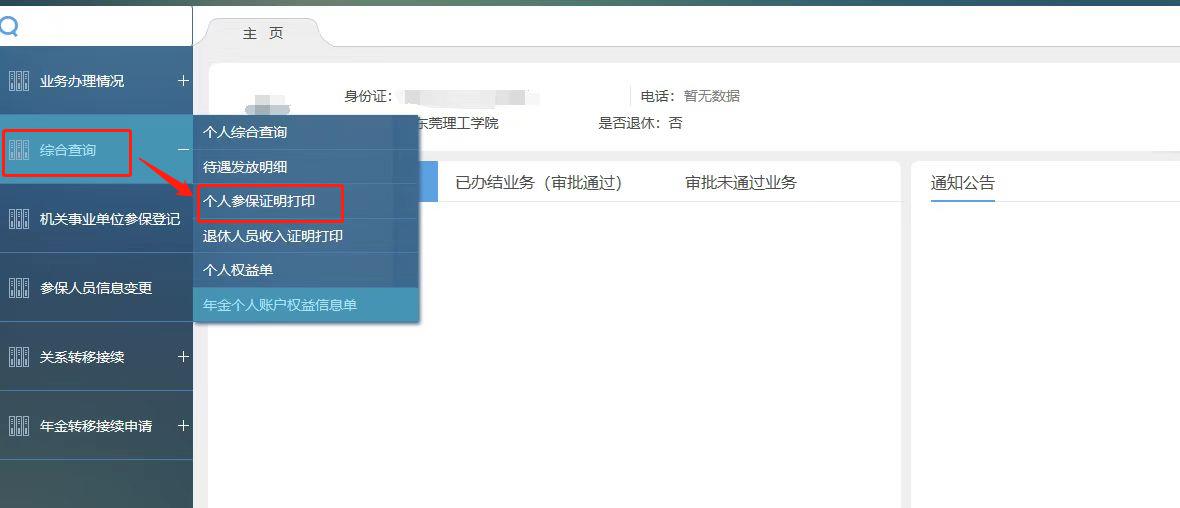Click the search magnifier icon
The height and width of the screenshot is (508, 1180).
pos(9,27)
